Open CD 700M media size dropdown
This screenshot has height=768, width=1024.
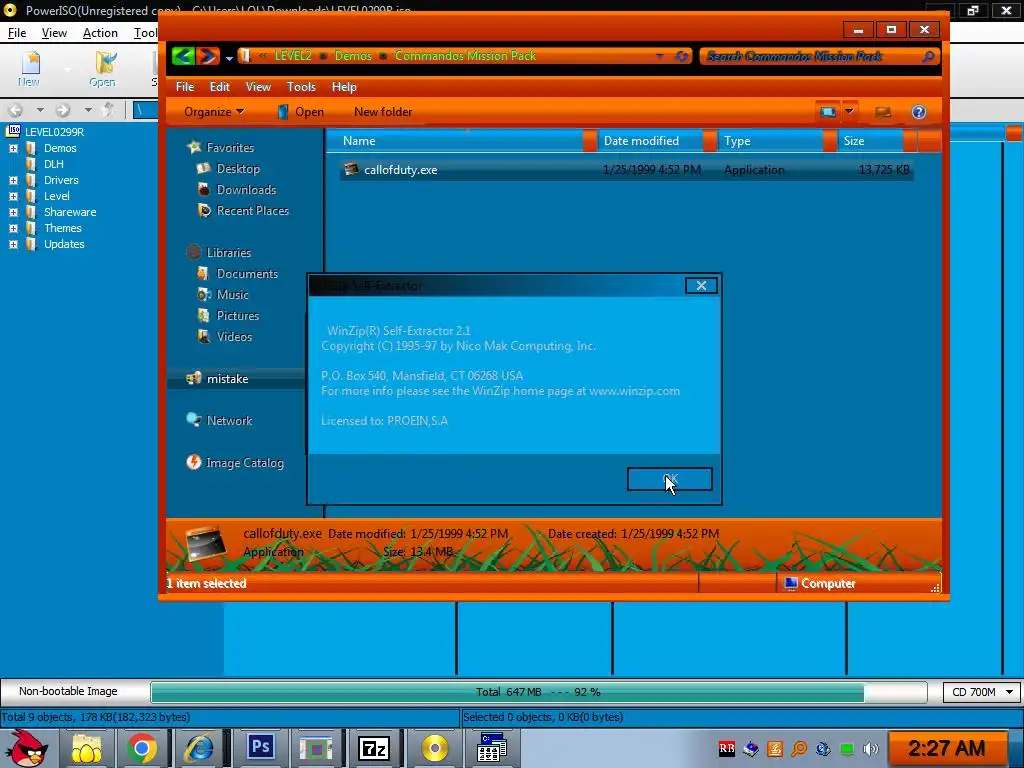pyautogui.click(x=981, y=692)
